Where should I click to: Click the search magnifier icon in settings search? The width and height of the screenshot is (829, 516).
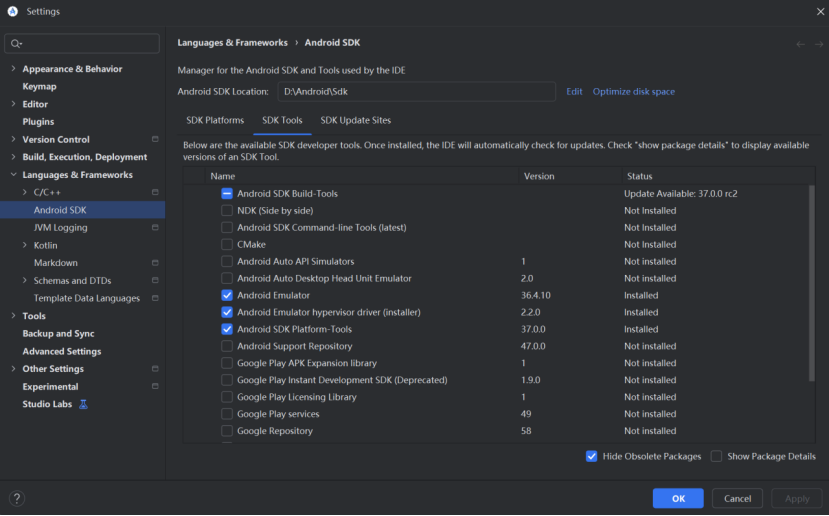pyautogui.click(x=16, y=43)
